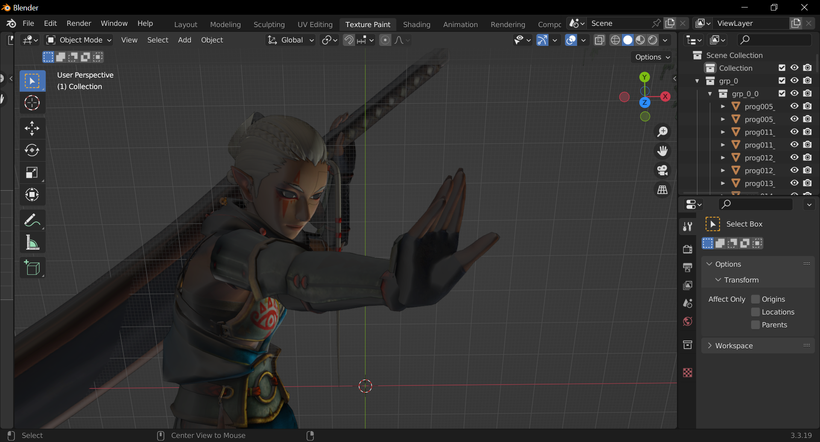Click the outliner search field
820x442 pixels.
click(x=775, y=40)
